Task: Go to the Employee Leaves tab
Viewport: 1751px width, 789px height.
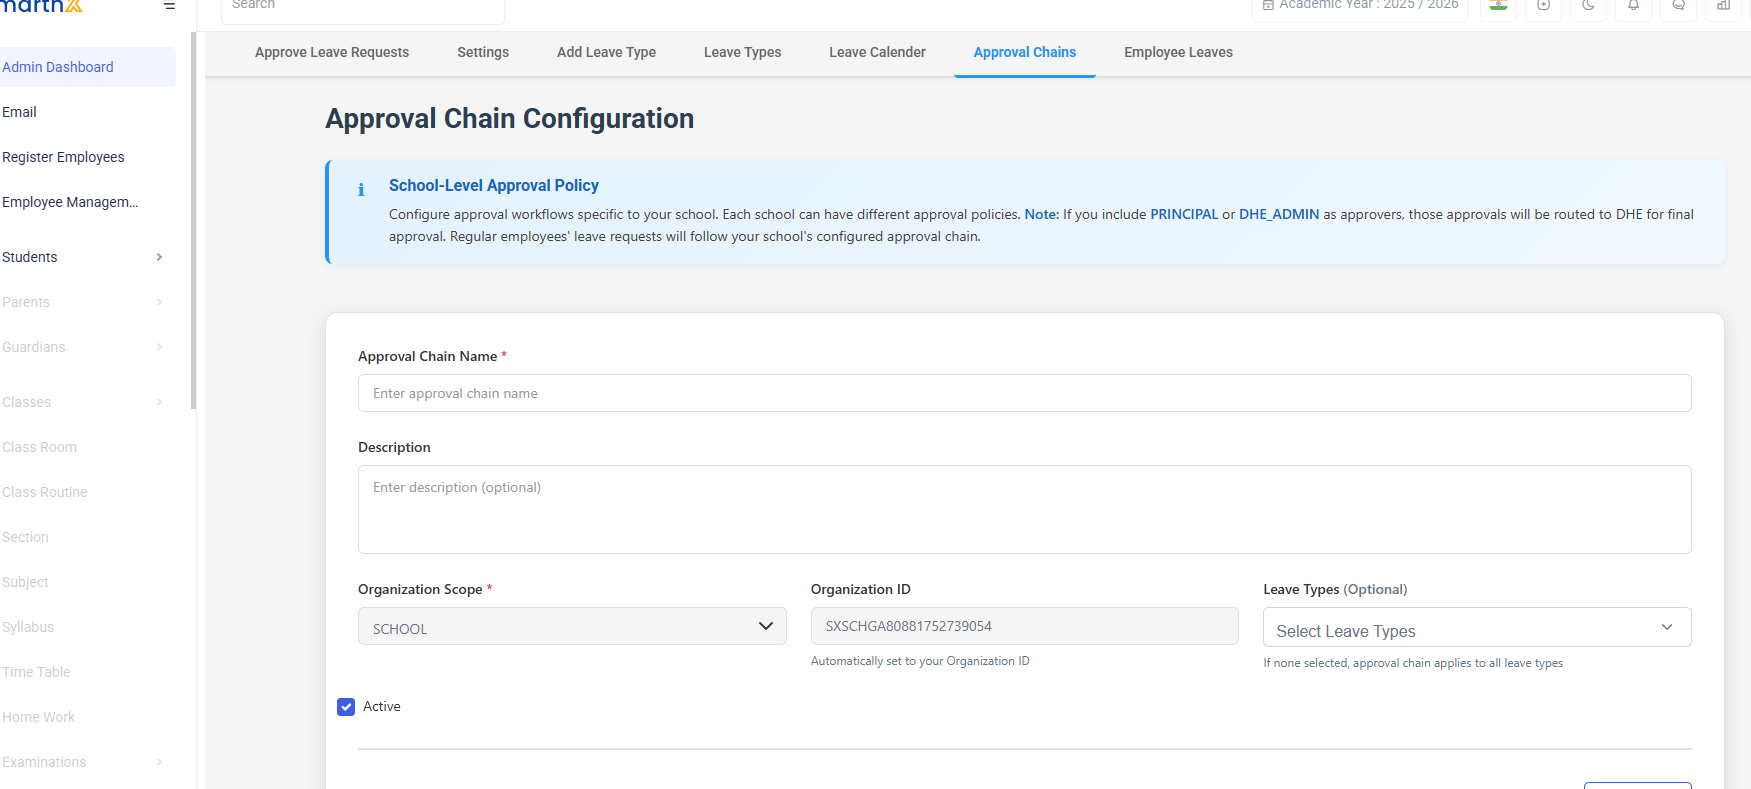Action: click(1178, 52)
